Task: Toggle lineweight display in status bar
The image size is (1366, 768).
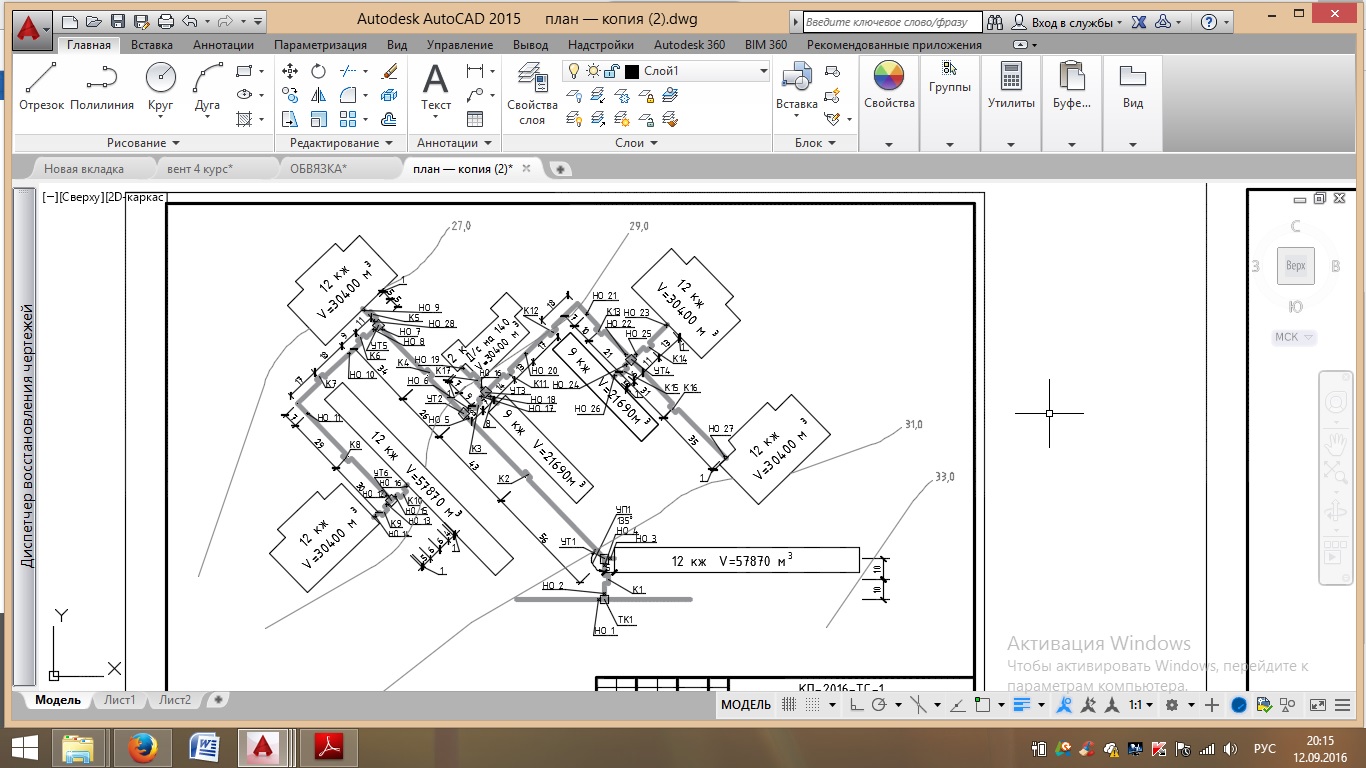Action: click(x=1022, y=705)
